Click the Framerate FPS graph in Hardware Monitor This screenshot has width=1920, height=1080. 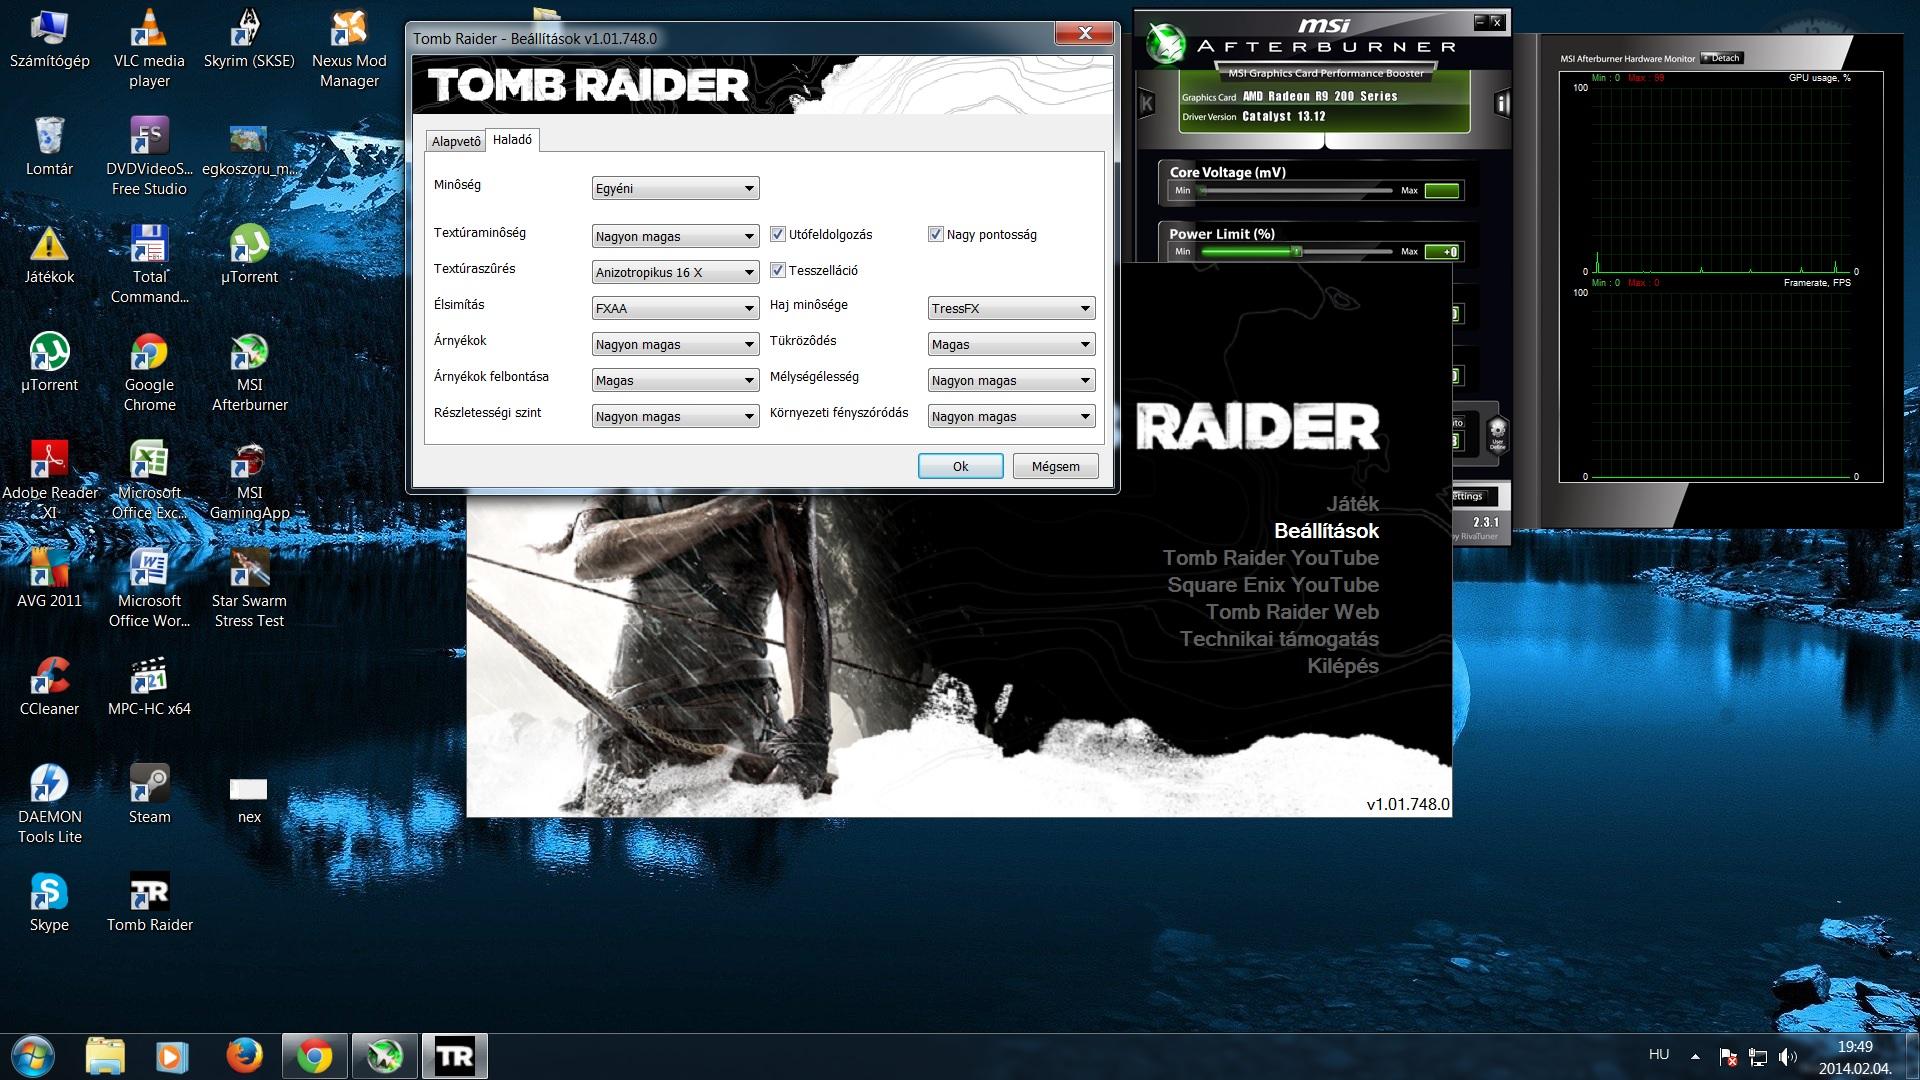(1721, 383)
